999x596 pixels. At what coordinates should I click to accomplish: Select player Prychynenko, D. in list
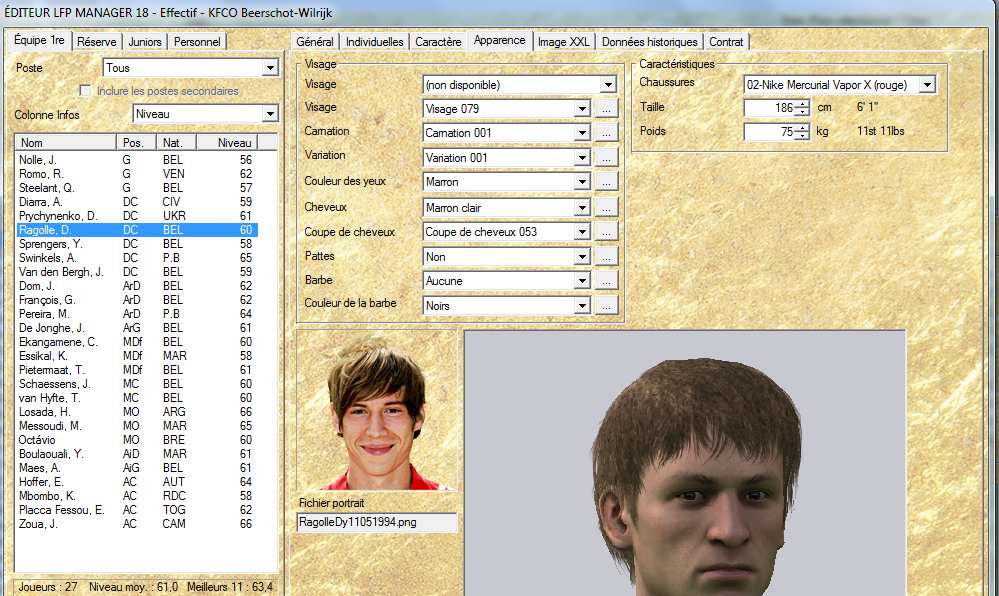point(137,216)
